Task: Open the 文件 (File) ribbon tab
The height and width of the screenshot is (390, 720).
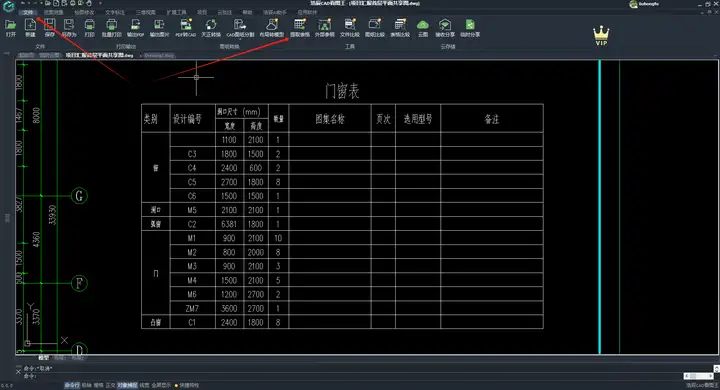Action: 28,12
